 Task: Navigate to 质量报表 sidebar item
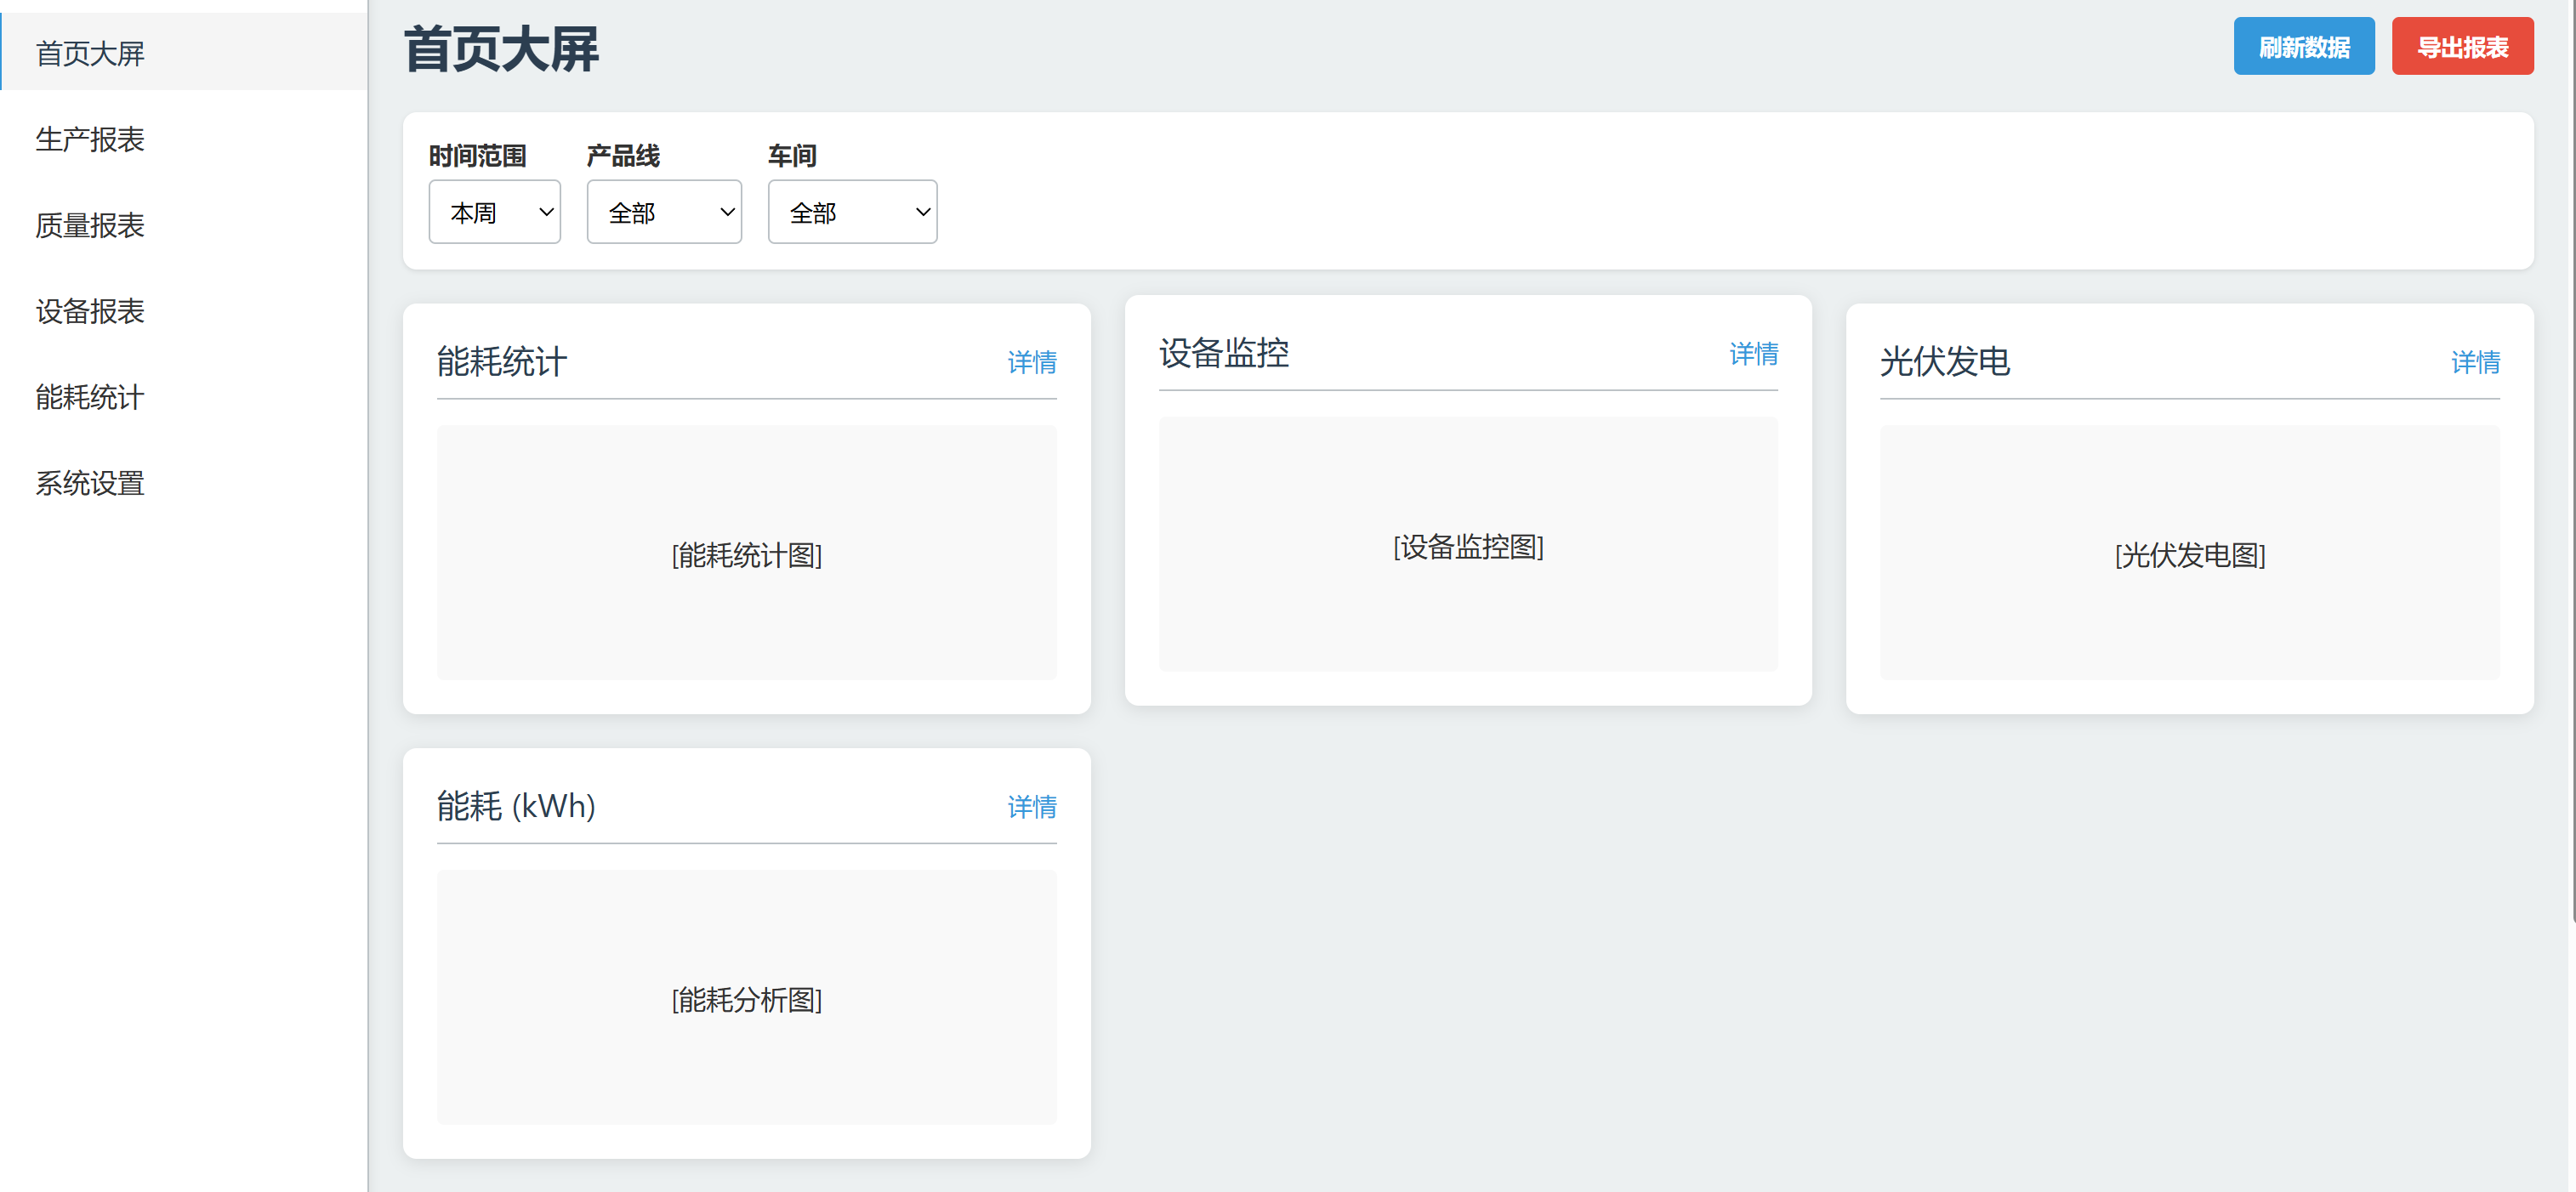[90, 225]
